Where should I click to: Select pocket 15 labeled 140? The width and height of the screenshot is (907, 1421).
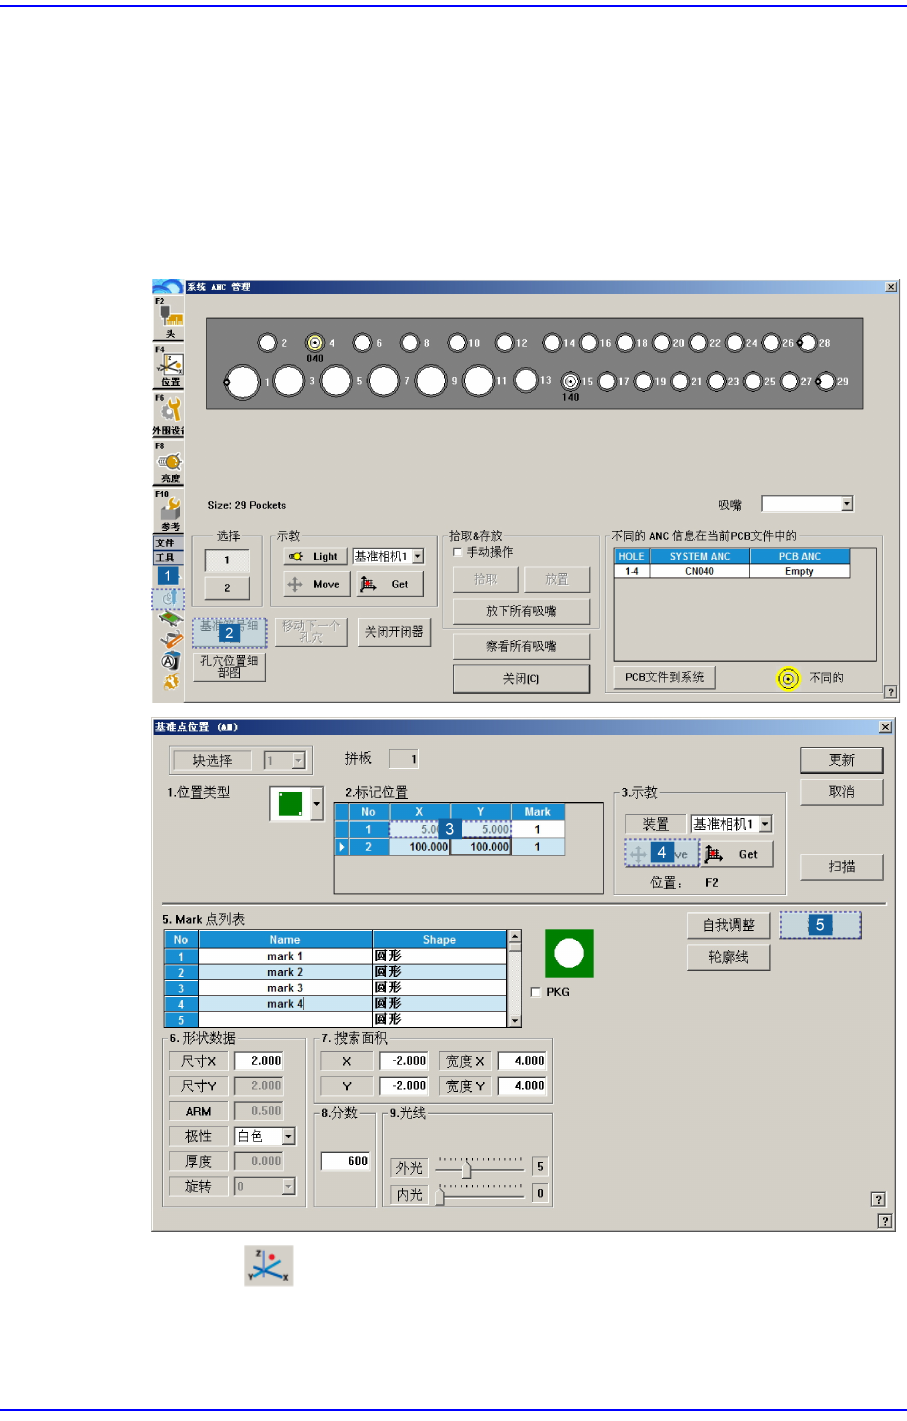tap(570, 381)
